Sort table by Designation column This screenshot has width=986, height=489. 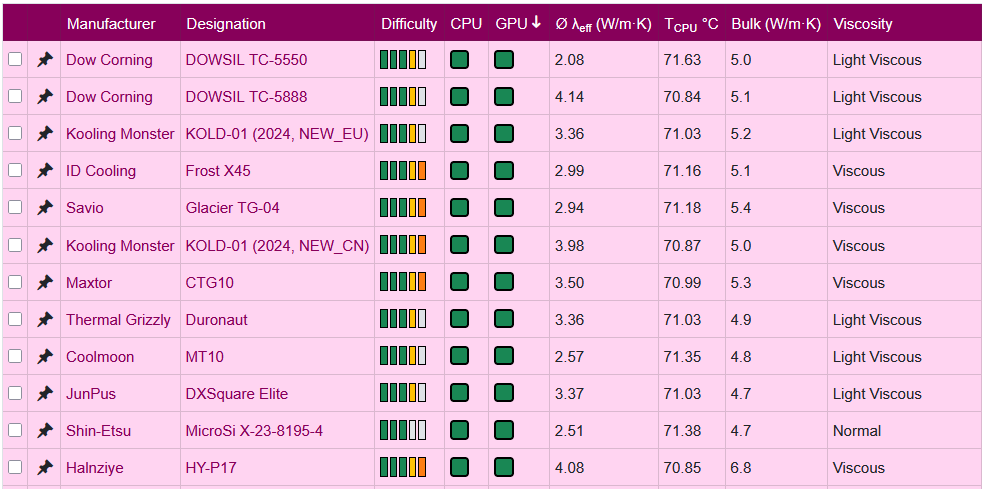tap(226, 24)
